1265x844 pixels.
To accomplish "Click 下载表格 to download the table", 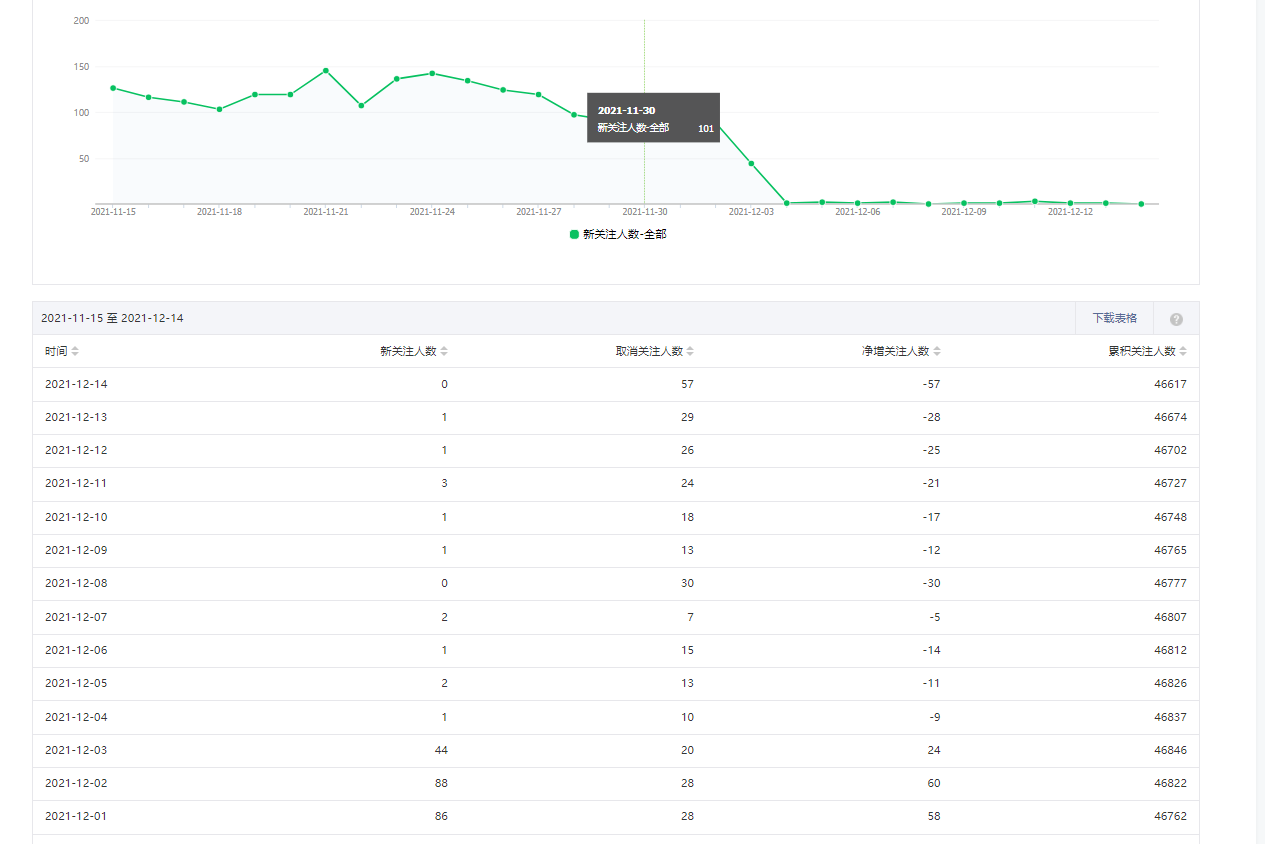I will [x=1114, y=318].
